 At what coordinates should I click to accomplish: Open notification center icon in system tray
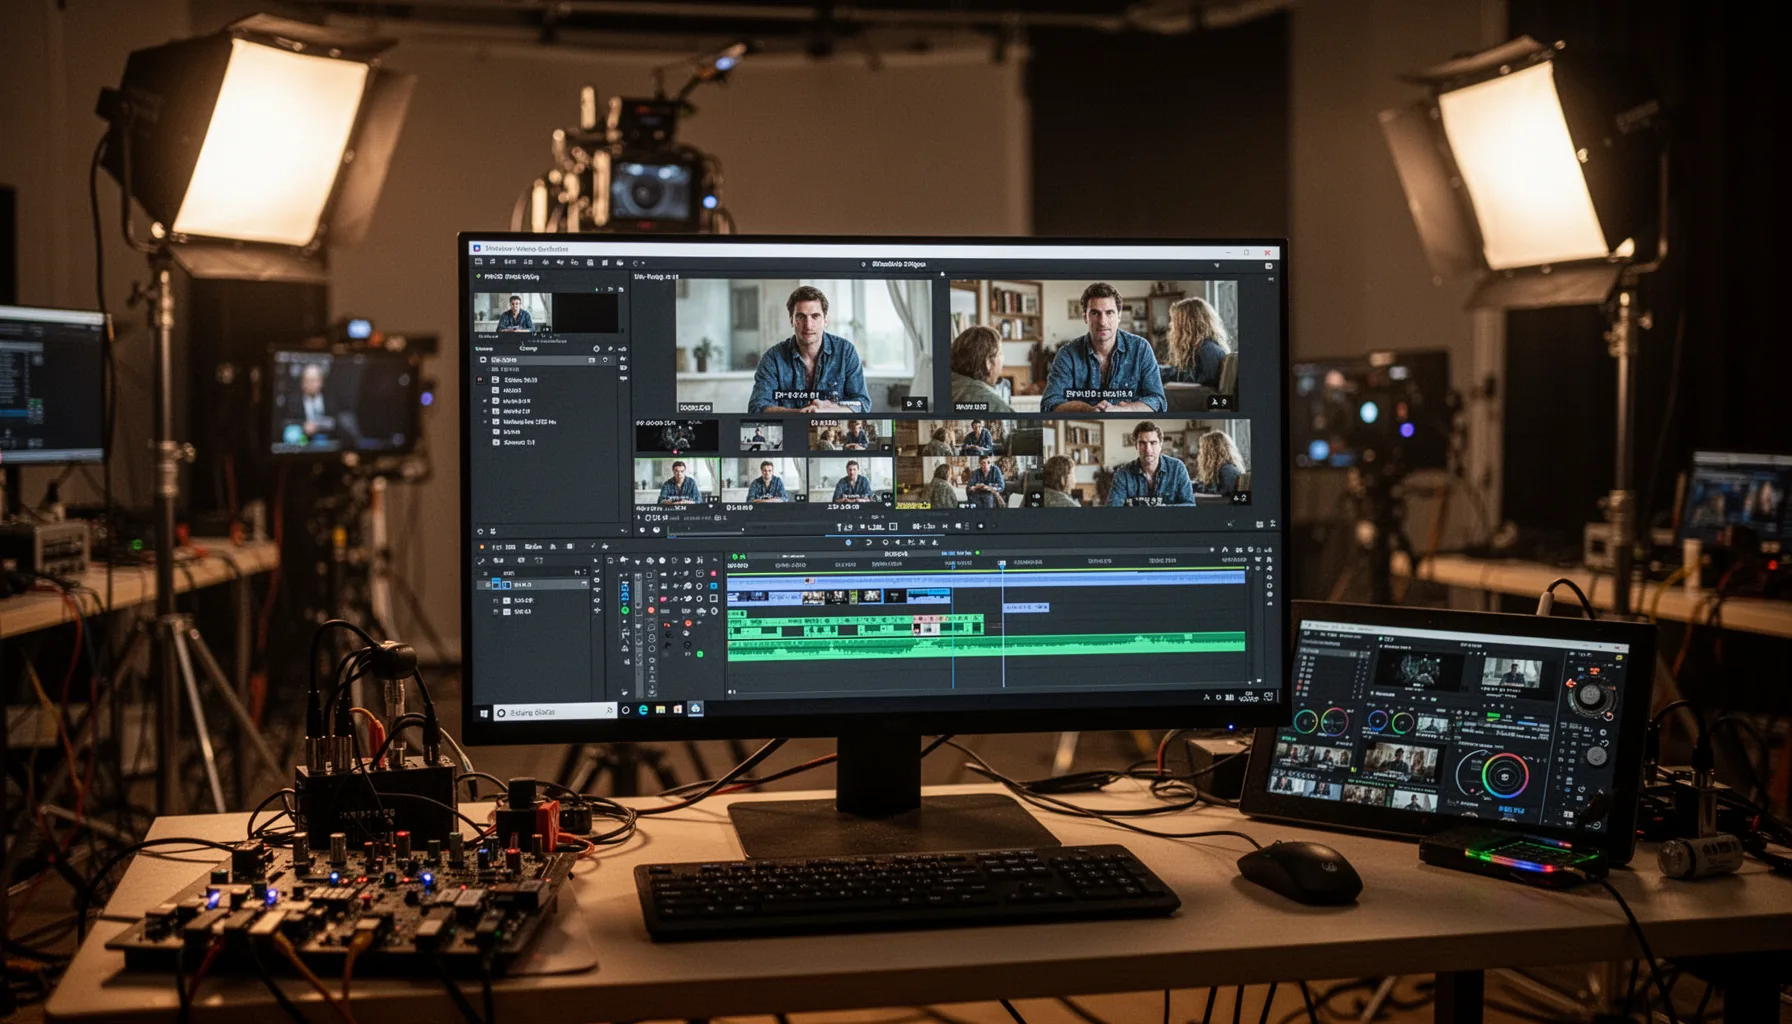tap(1268, 696)
